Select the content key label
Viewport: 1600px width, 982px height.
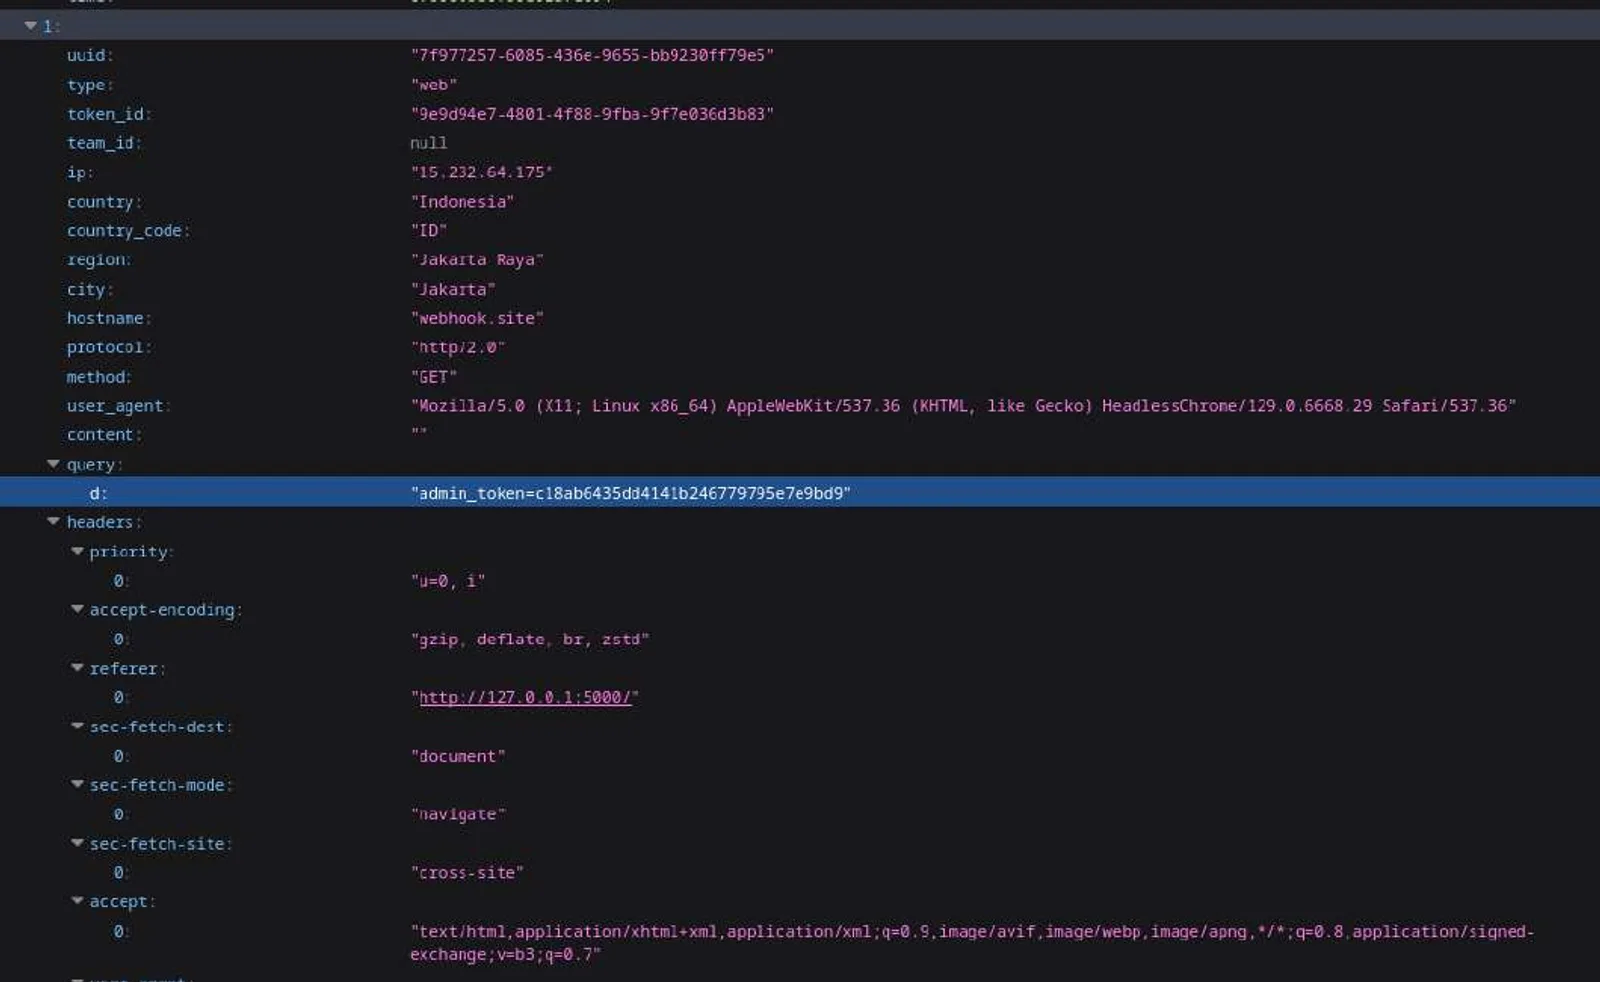coord(104,435)
